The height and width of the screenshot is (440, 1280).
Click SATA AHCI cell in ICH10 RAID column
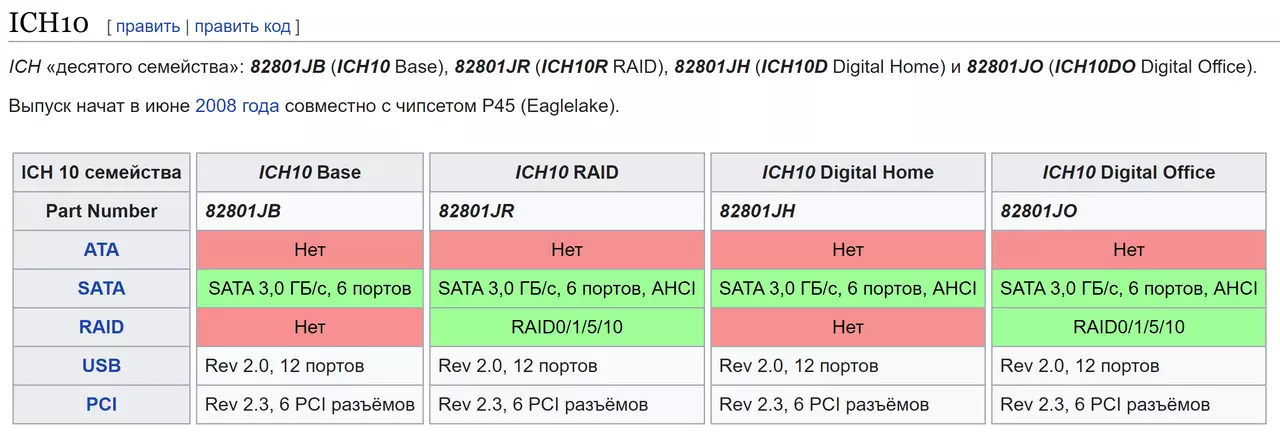(x=567, y=289)
